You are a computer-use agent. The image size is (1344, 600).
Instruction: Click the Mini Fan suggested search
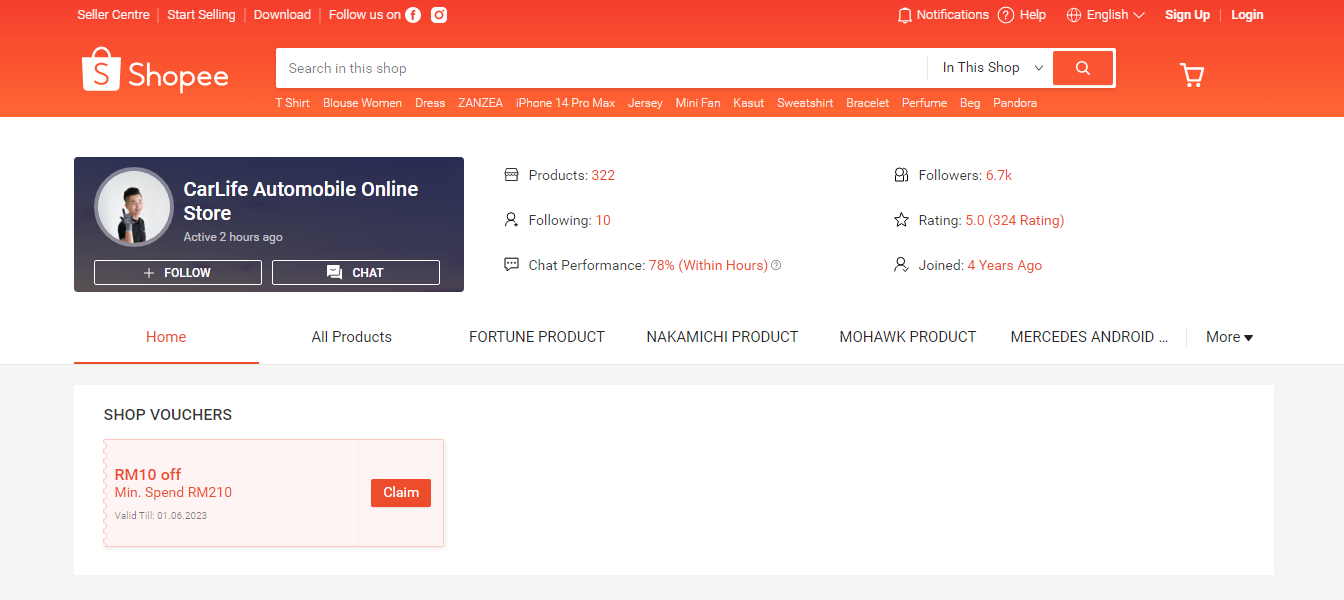coord(698,103)
